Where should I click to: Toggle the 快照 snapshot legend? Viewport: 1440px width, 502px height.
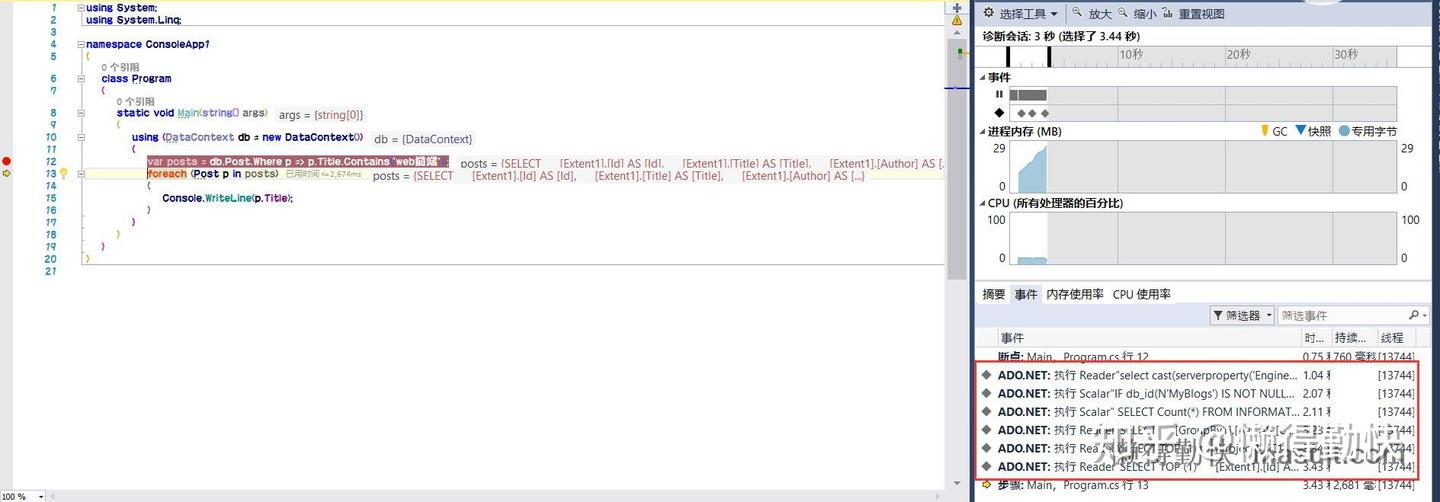1313,131
